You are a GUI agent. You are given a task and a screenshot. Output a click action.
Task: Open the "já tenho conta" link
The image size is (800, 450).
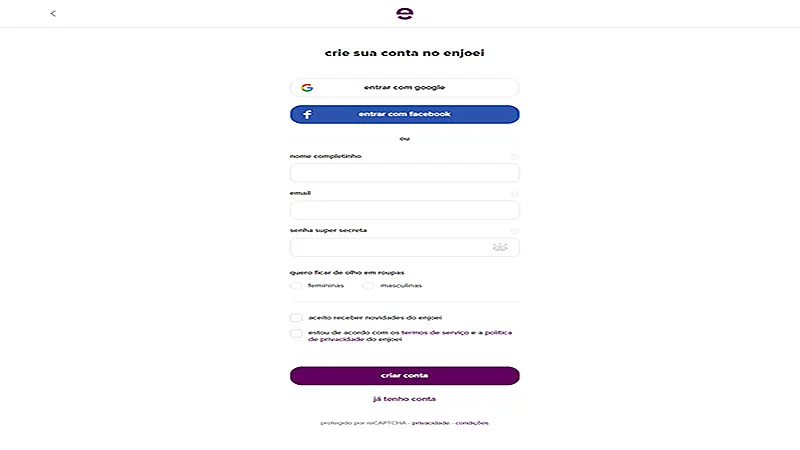coord(404,399)
